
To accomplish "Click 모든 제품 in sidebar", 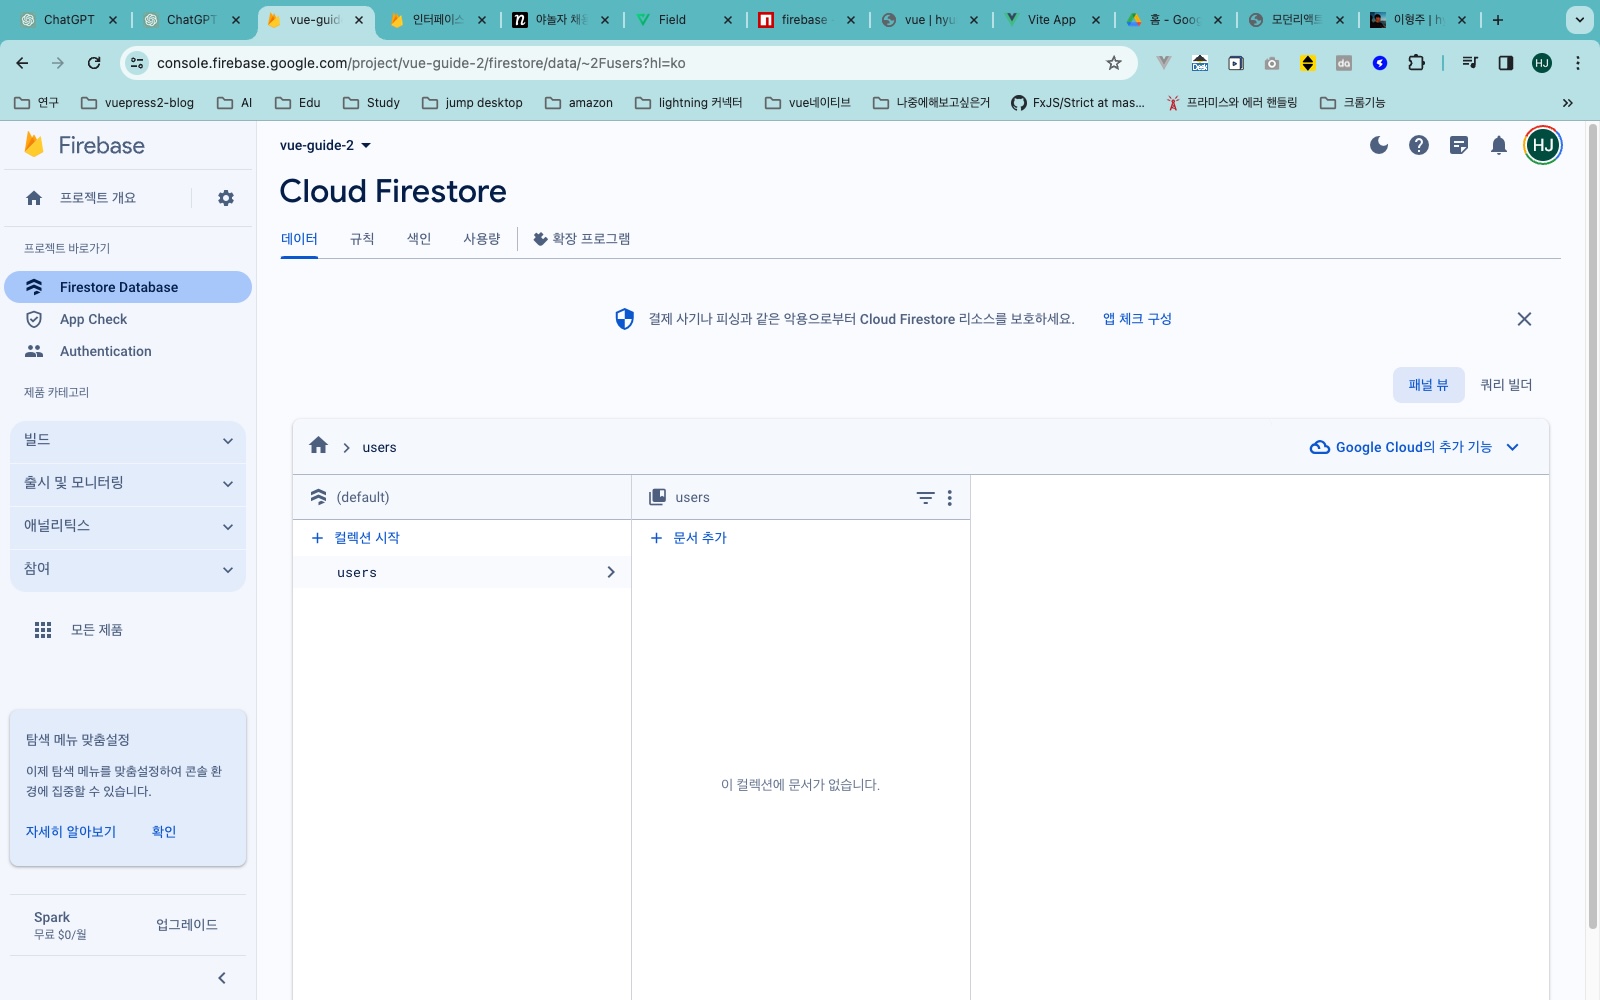I will [96, 630].
